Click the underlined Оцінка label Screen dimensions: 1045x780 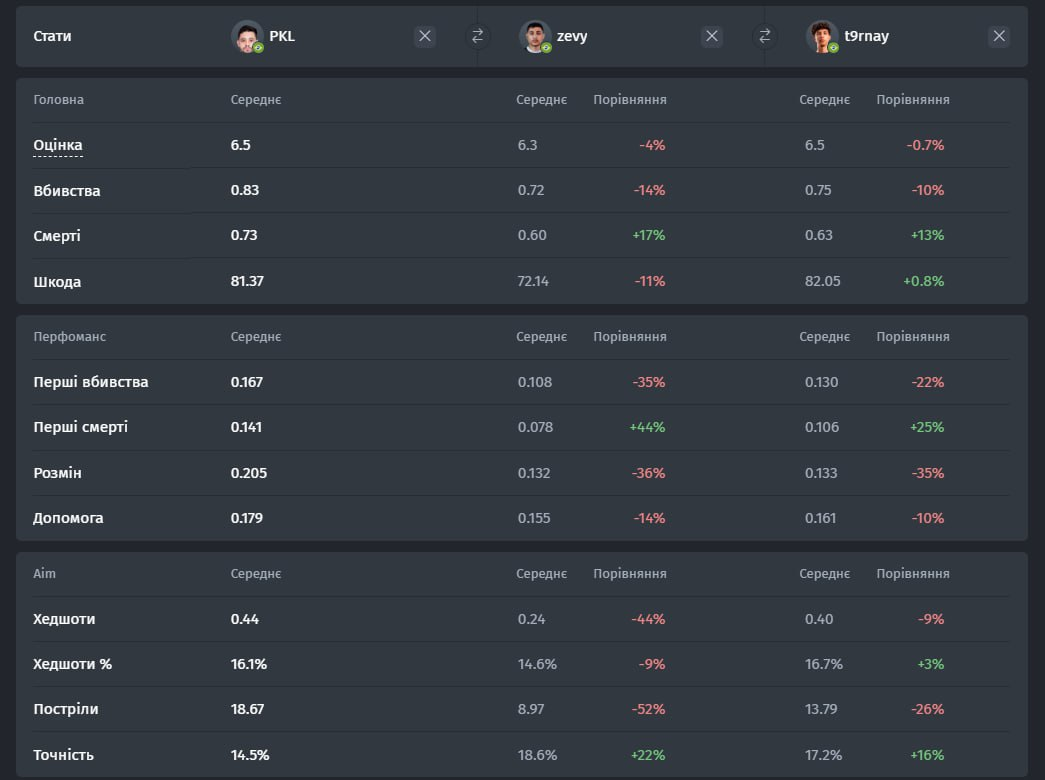click(58, 145)
